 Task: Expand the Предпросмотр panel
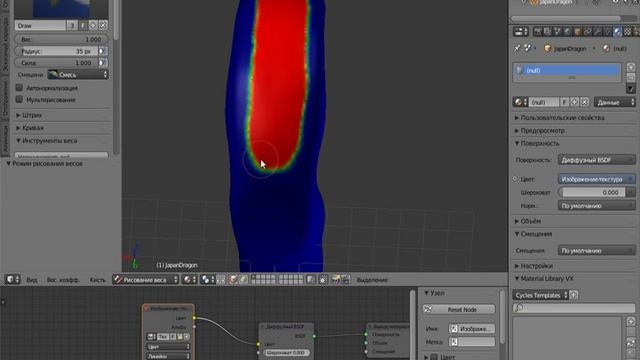[539, 131]
